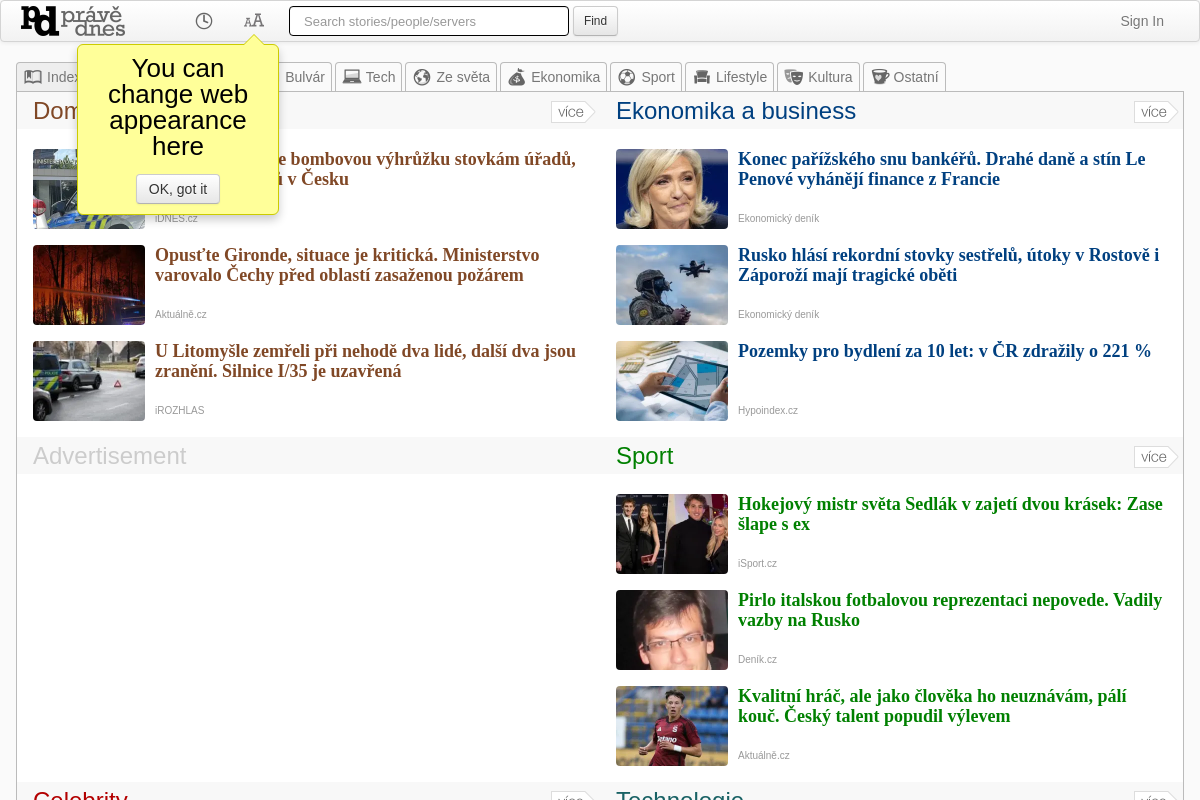Click the globe icon on Ze světa tab

coord(422,77)
